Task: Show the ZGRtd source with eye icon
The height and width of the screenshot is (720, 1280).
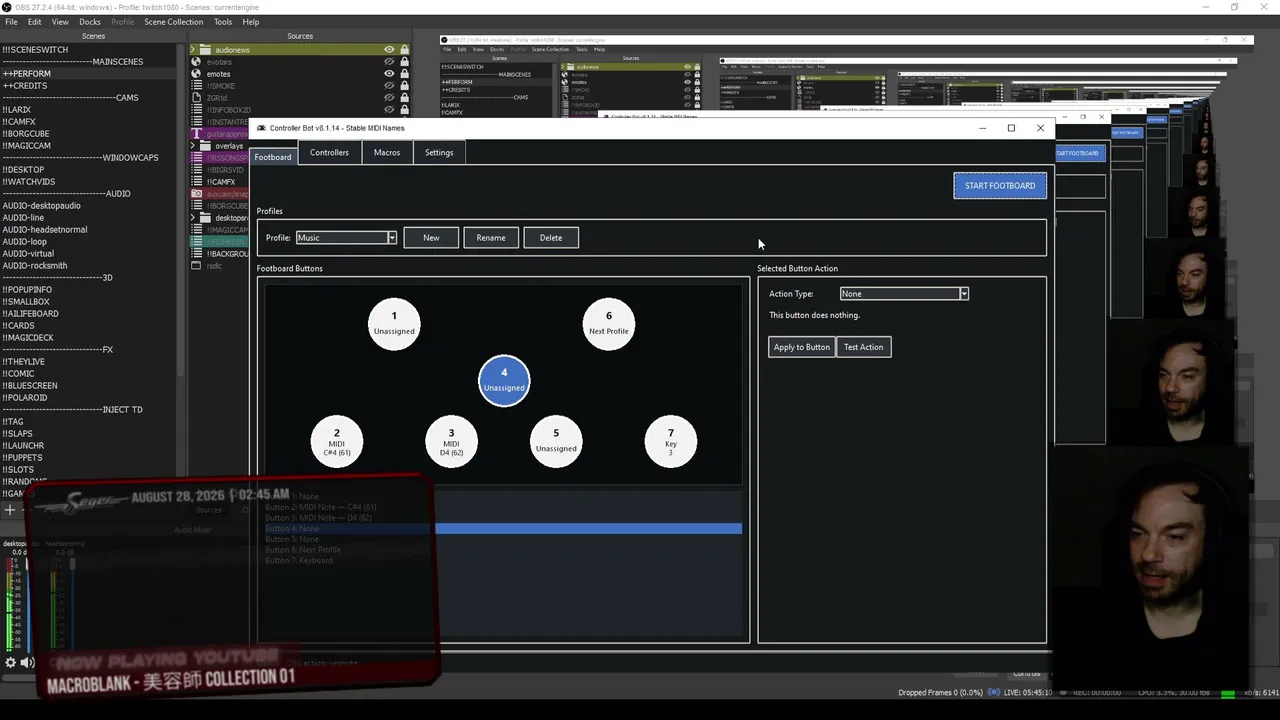Action: [389, 98]
